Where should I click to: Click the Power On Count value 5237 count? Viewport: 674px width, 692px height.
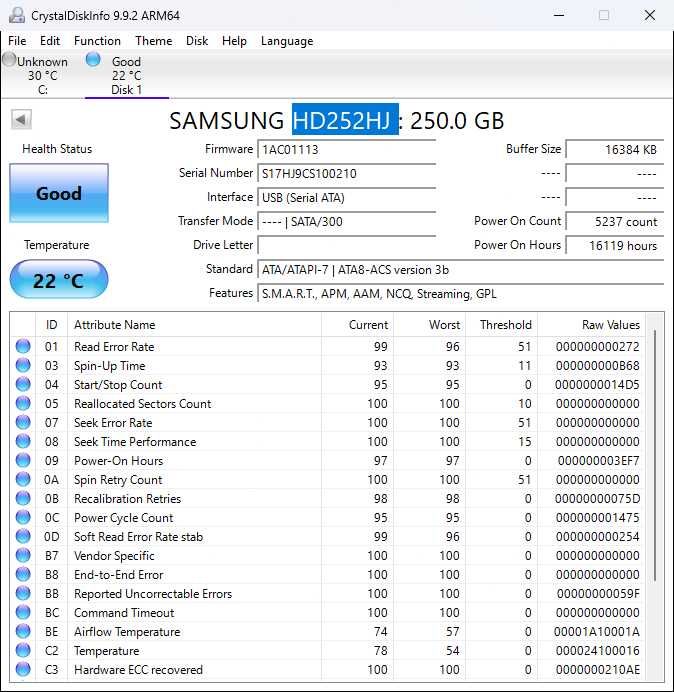[x=615, y=221]
